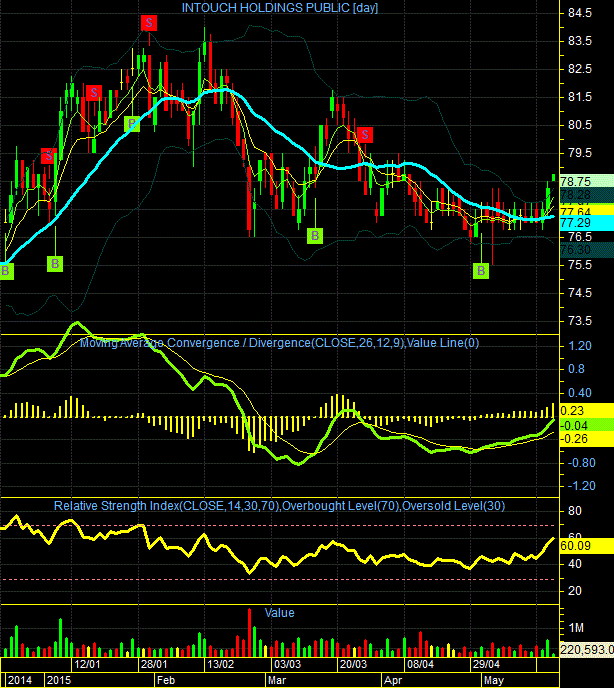Click the green B buy marker in mid-March
The width and height of the screenshot is (614, 688).
315,236
